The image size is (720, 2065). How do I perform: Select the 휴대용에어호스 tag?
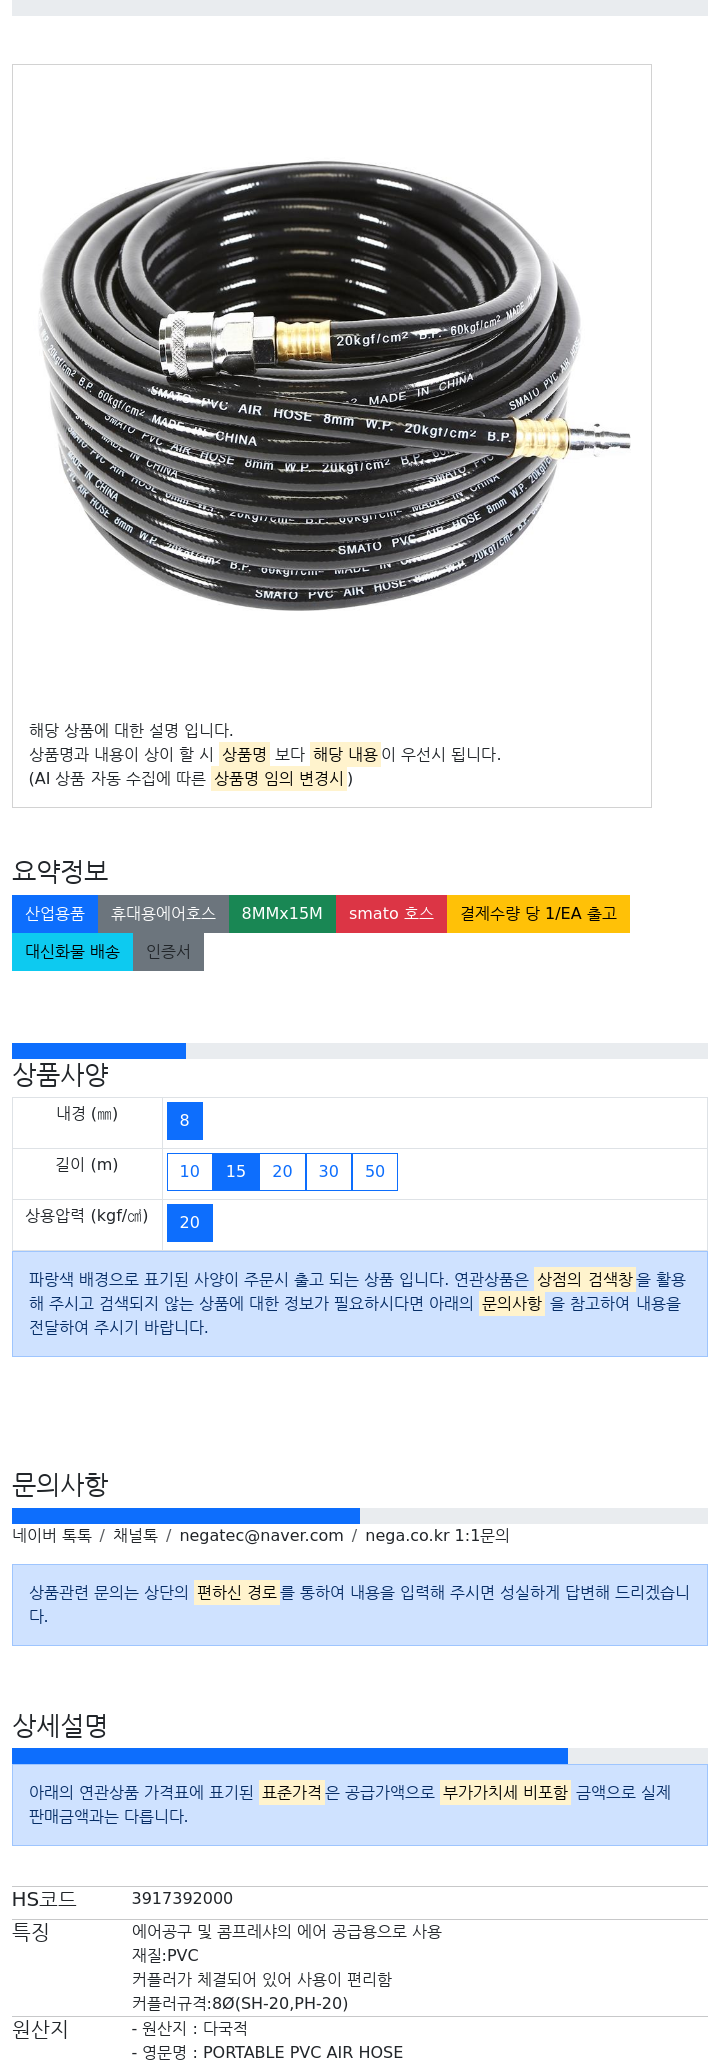pyautogui.click(x=163, y=914)
